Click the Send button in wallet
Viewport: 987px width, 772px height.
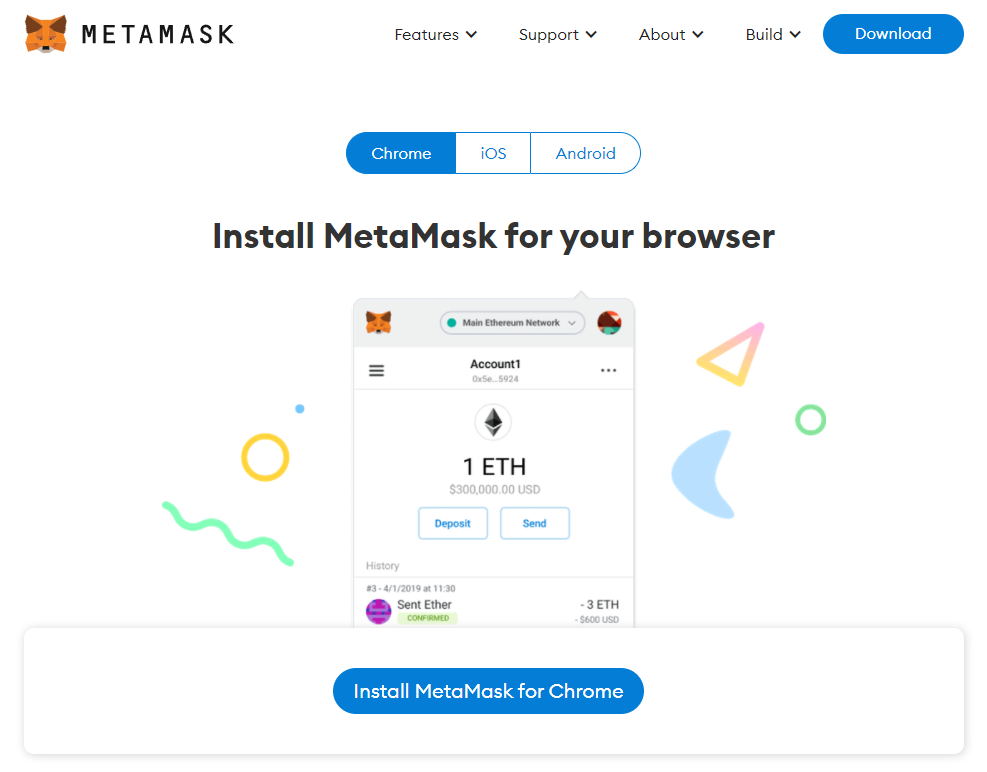534,523
